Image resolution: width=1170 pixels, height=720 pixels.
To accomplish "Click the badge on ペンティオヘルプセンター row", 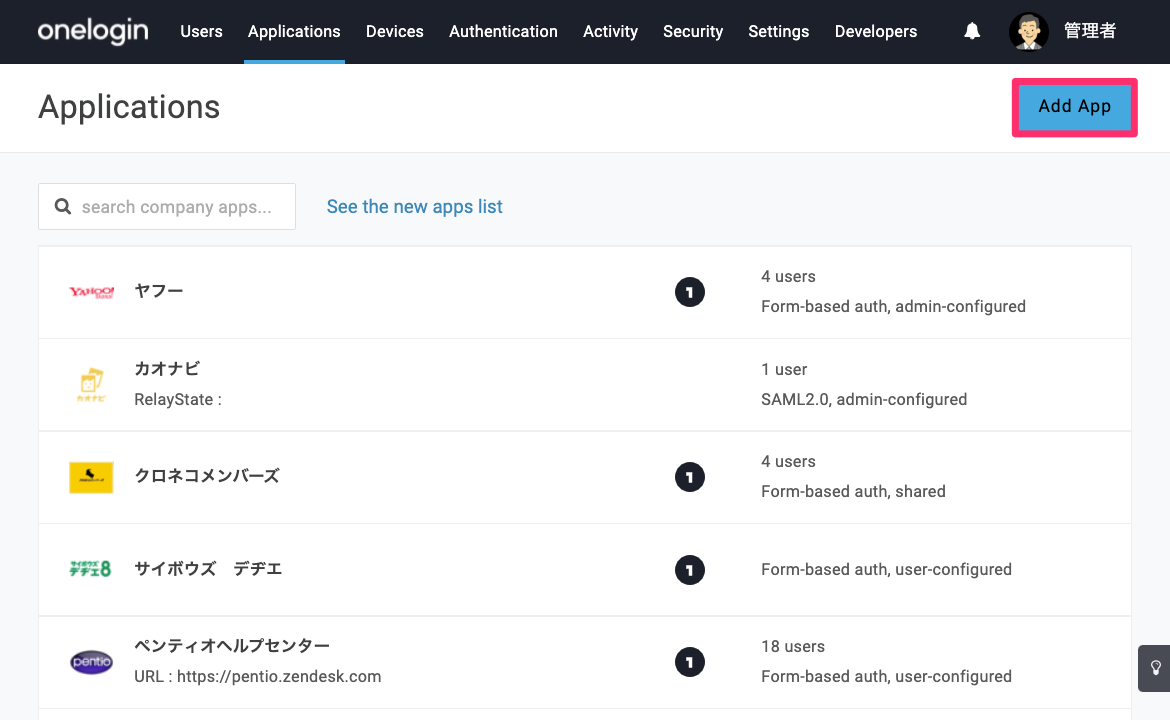I will coord(689,662).
